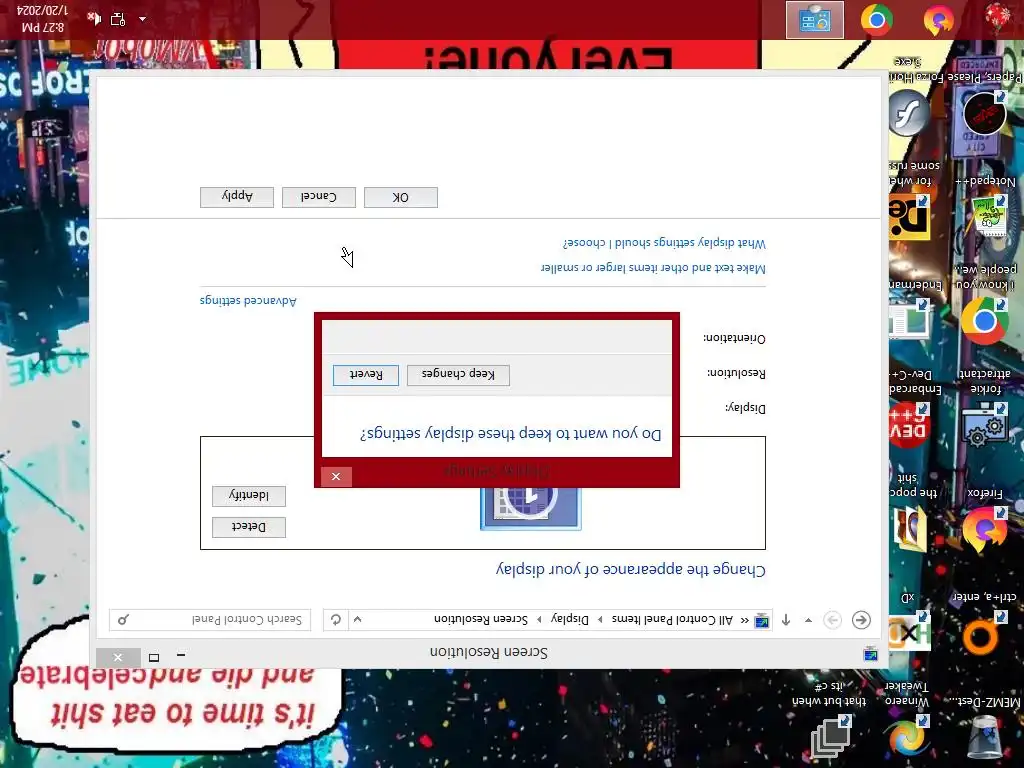1024x768 pixels.
Task: Open the Enderman desktop shortcut
Action: click(x=909, y=320)
